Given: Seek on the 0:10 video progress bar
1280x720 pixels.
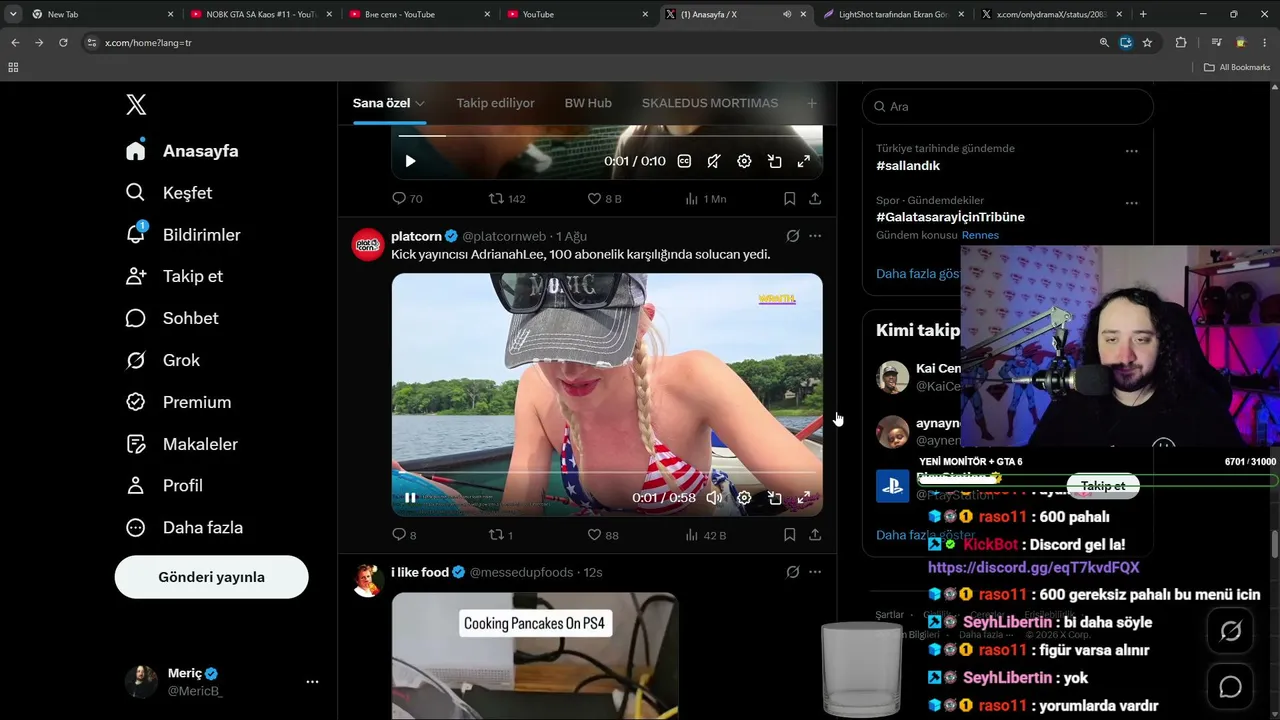Looking at the screenshot, I should (607, 136).
